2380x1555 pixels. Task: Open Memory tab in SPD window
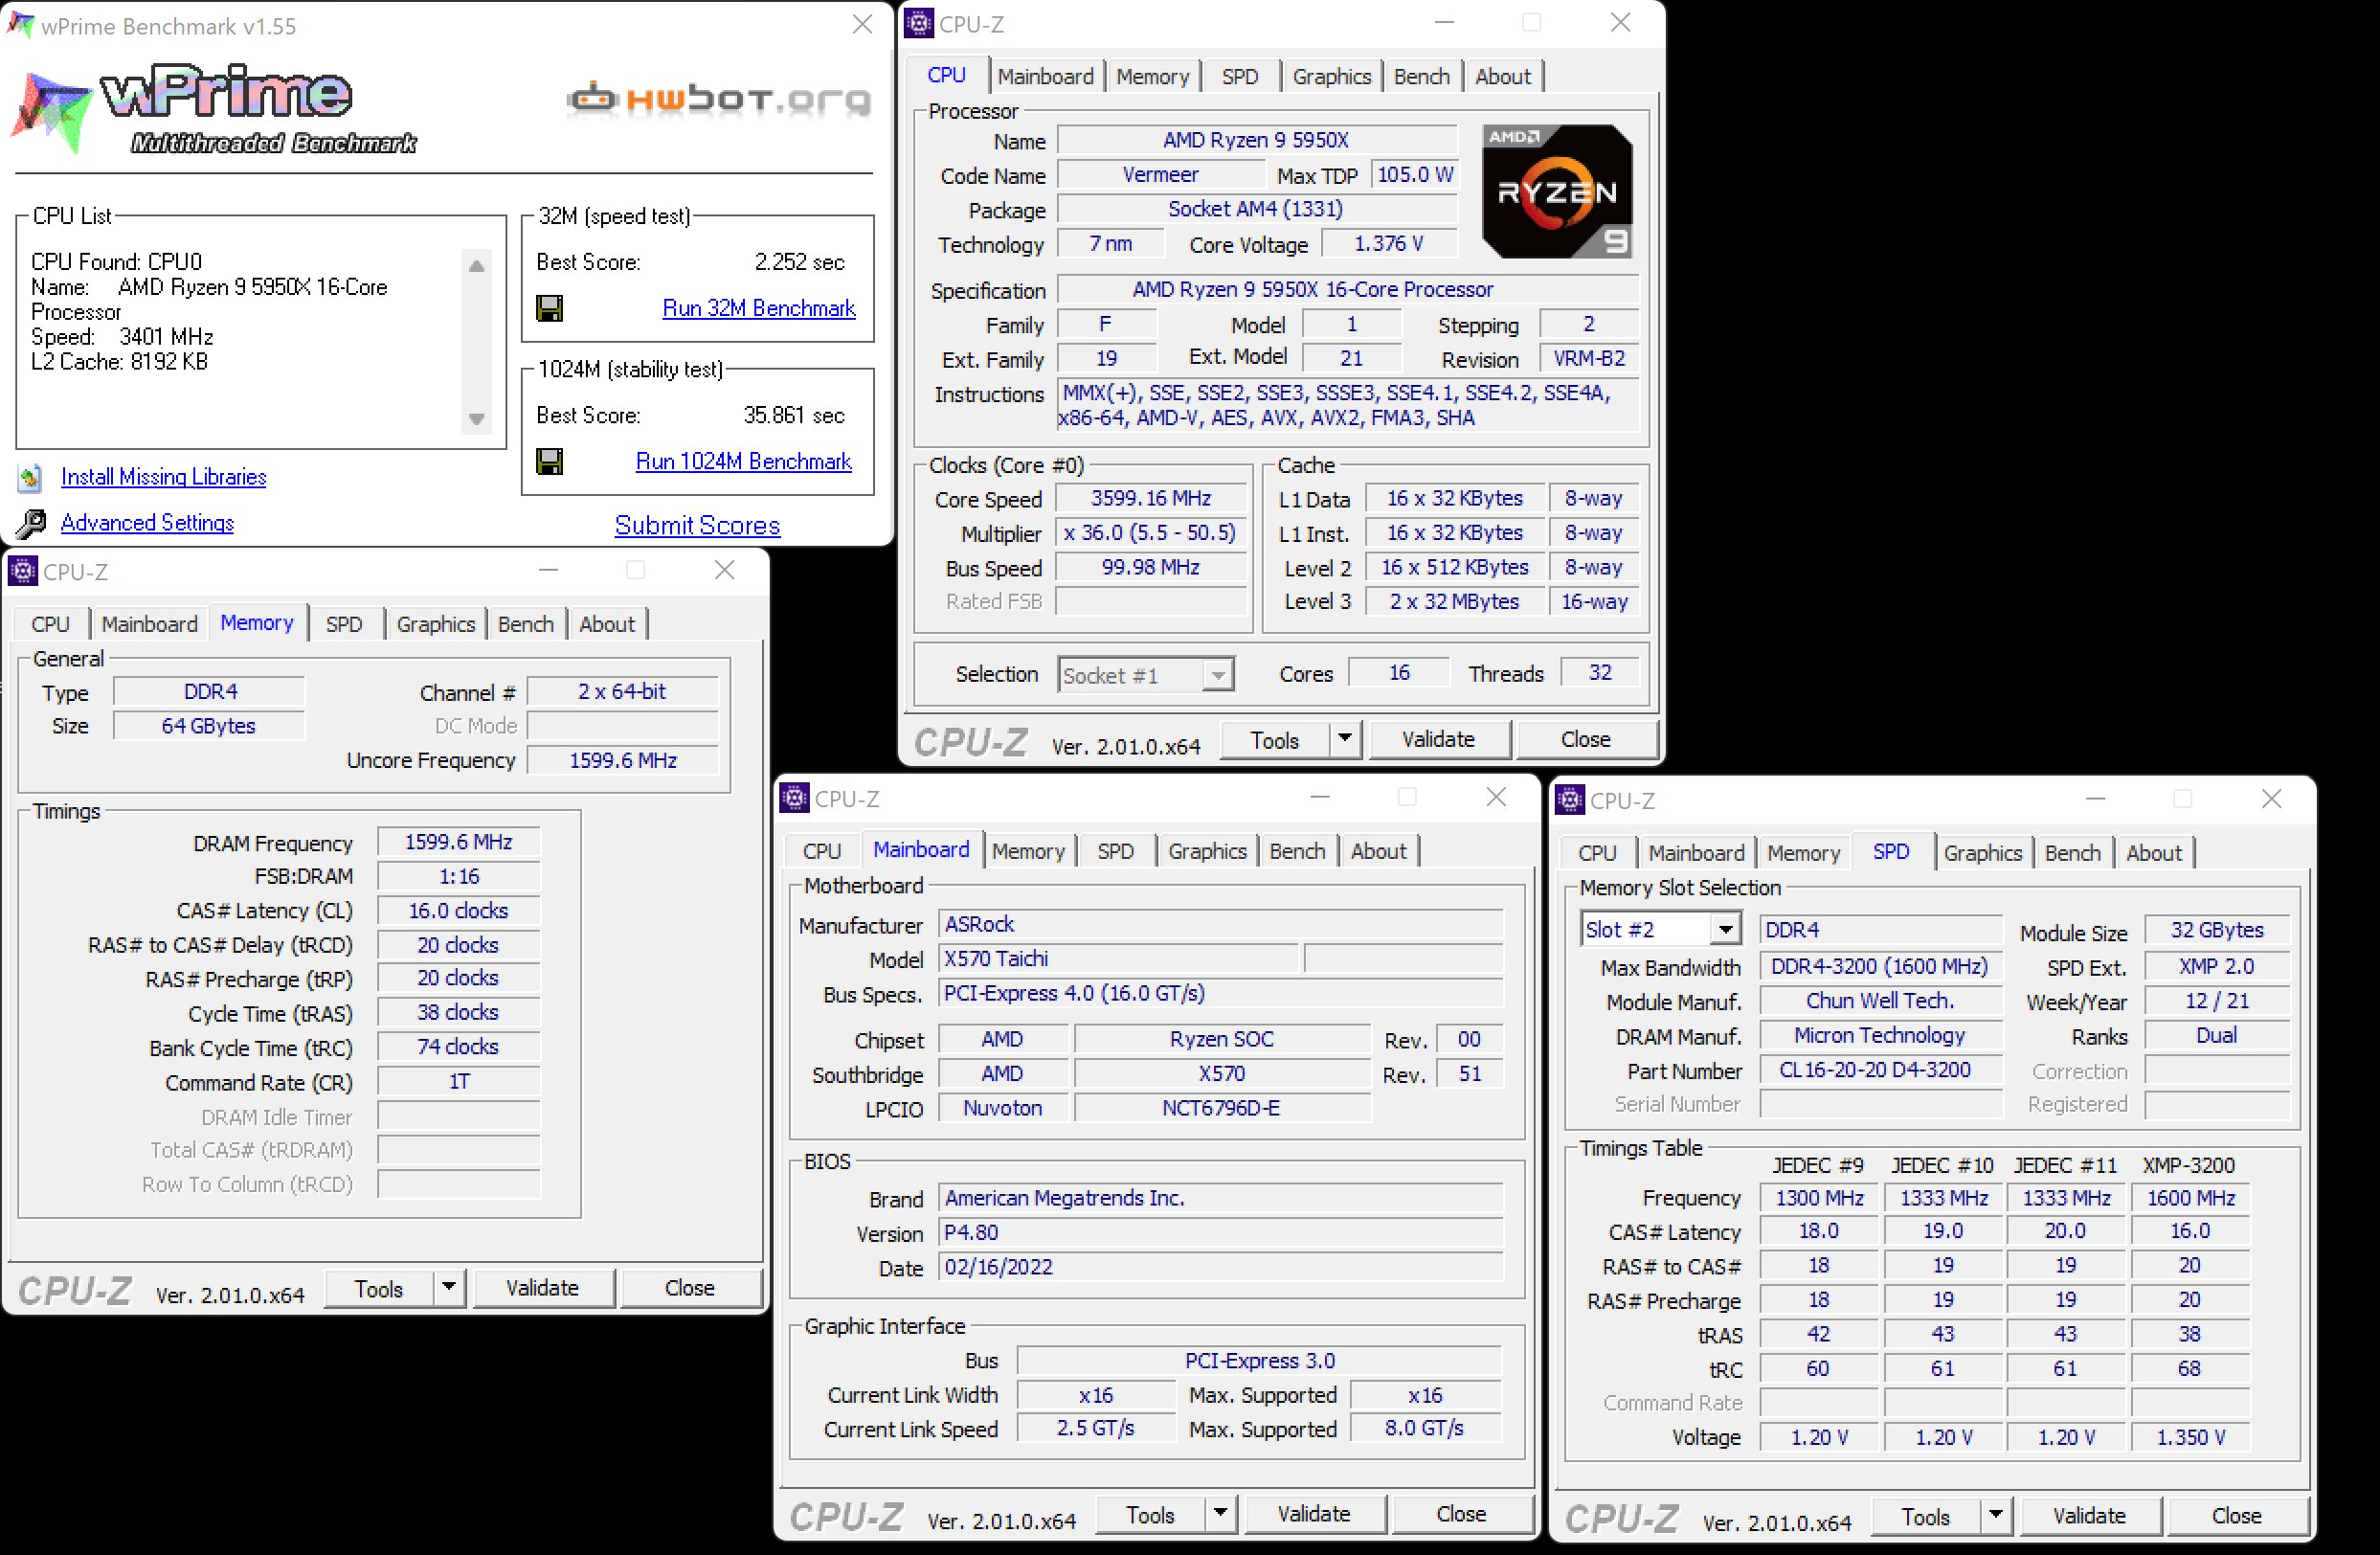point(1803,853)
